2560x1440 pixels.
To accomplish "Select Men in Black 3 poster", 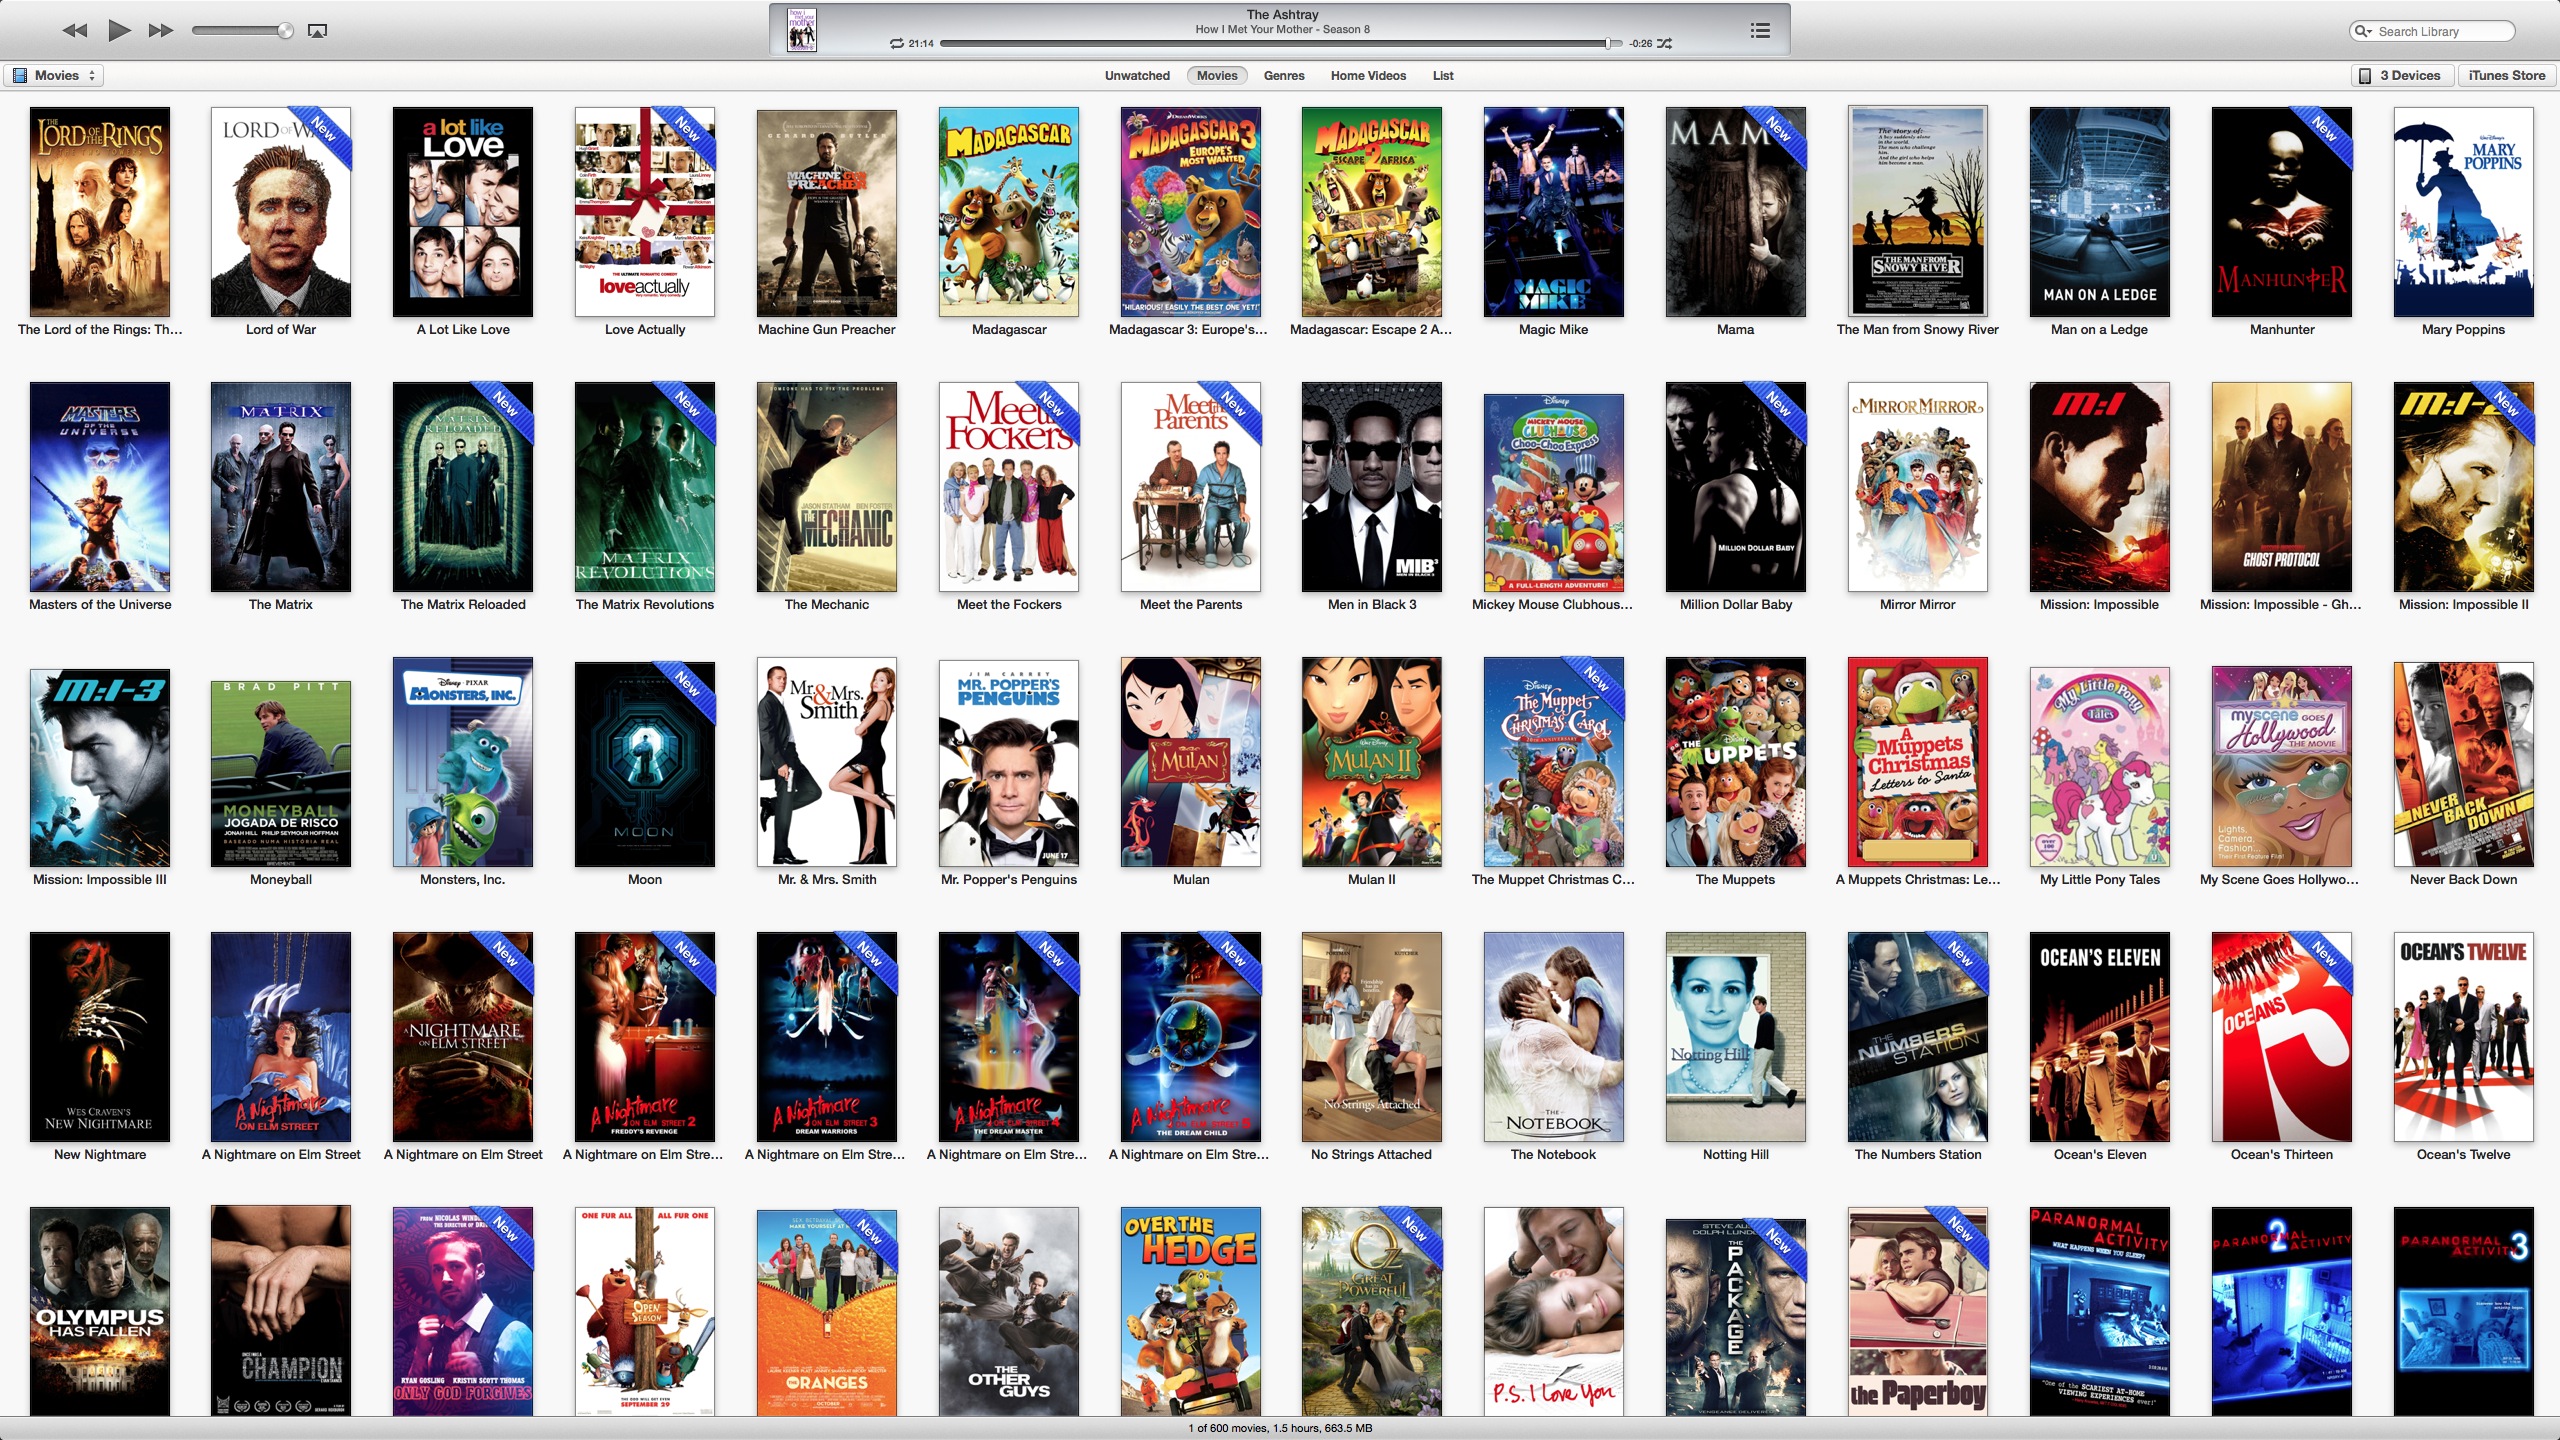I will point(1372,487).
